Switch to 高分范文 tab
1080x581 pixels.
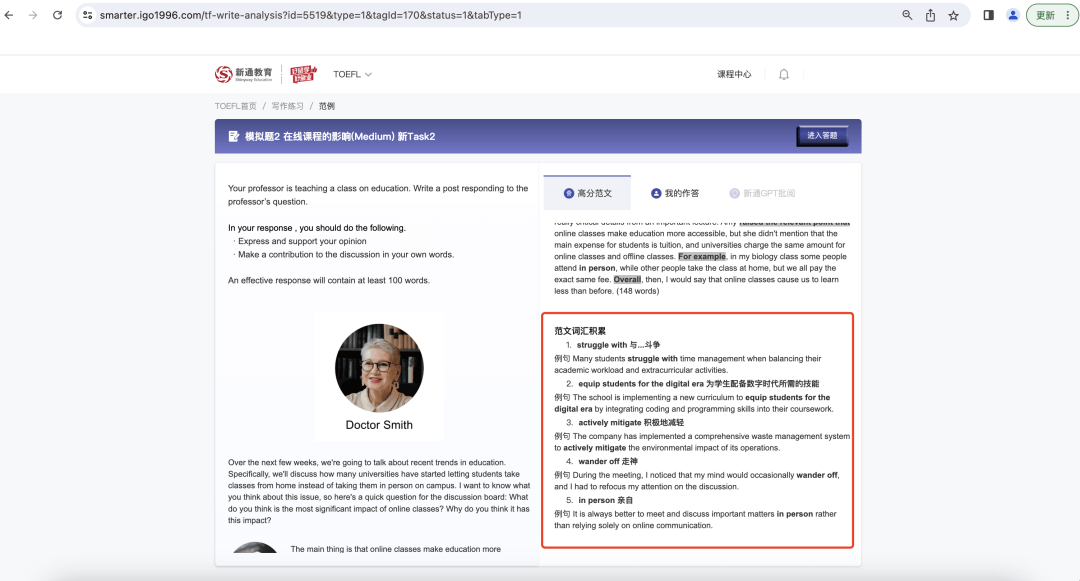587,193
